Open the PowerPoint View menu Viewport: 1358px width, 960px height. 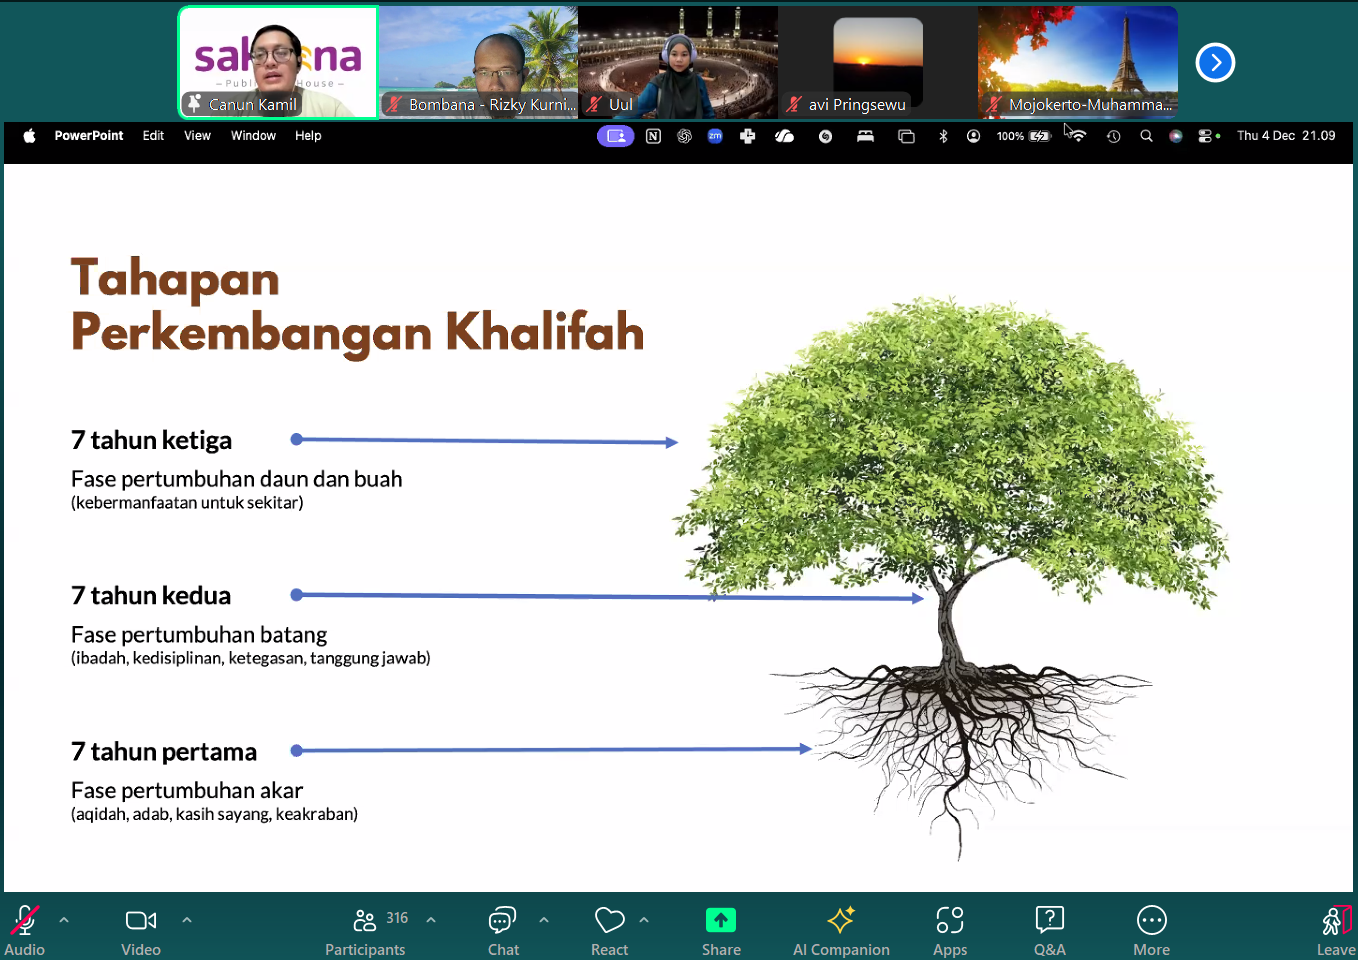197,135
